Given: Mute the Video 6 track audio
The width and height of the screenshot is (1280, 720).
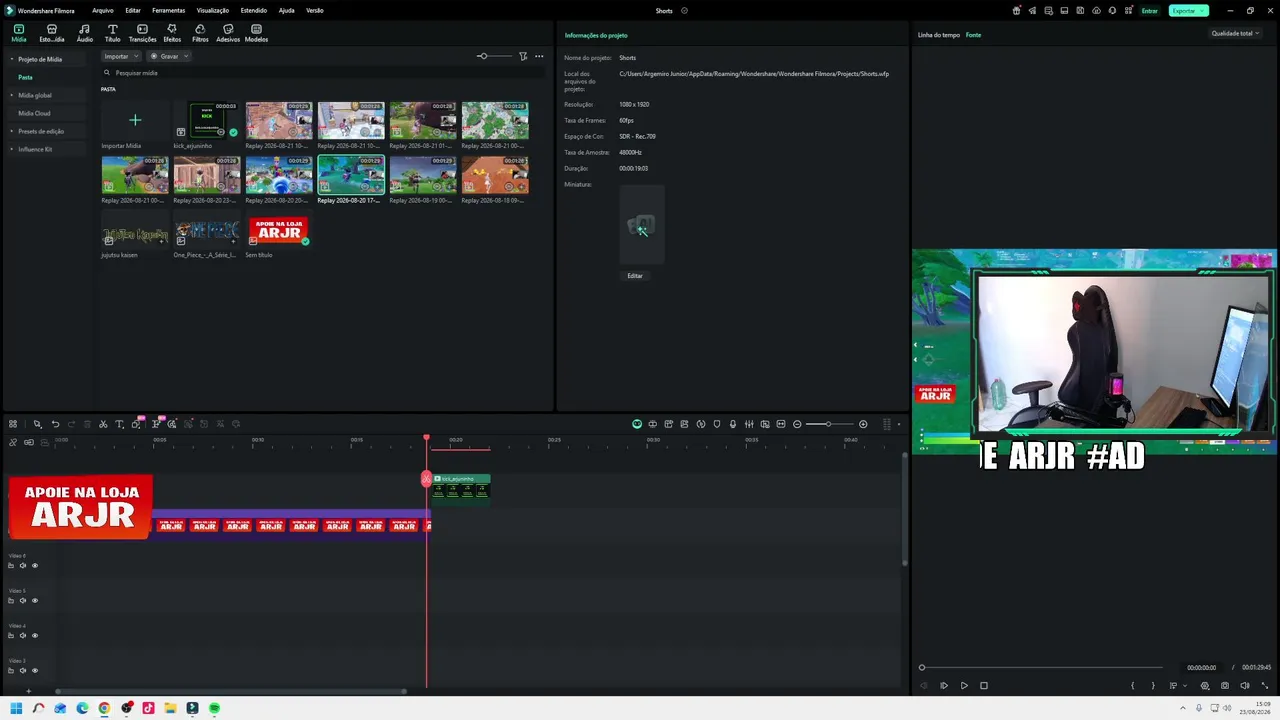Looking at the screenshot, I should point(23,566).
